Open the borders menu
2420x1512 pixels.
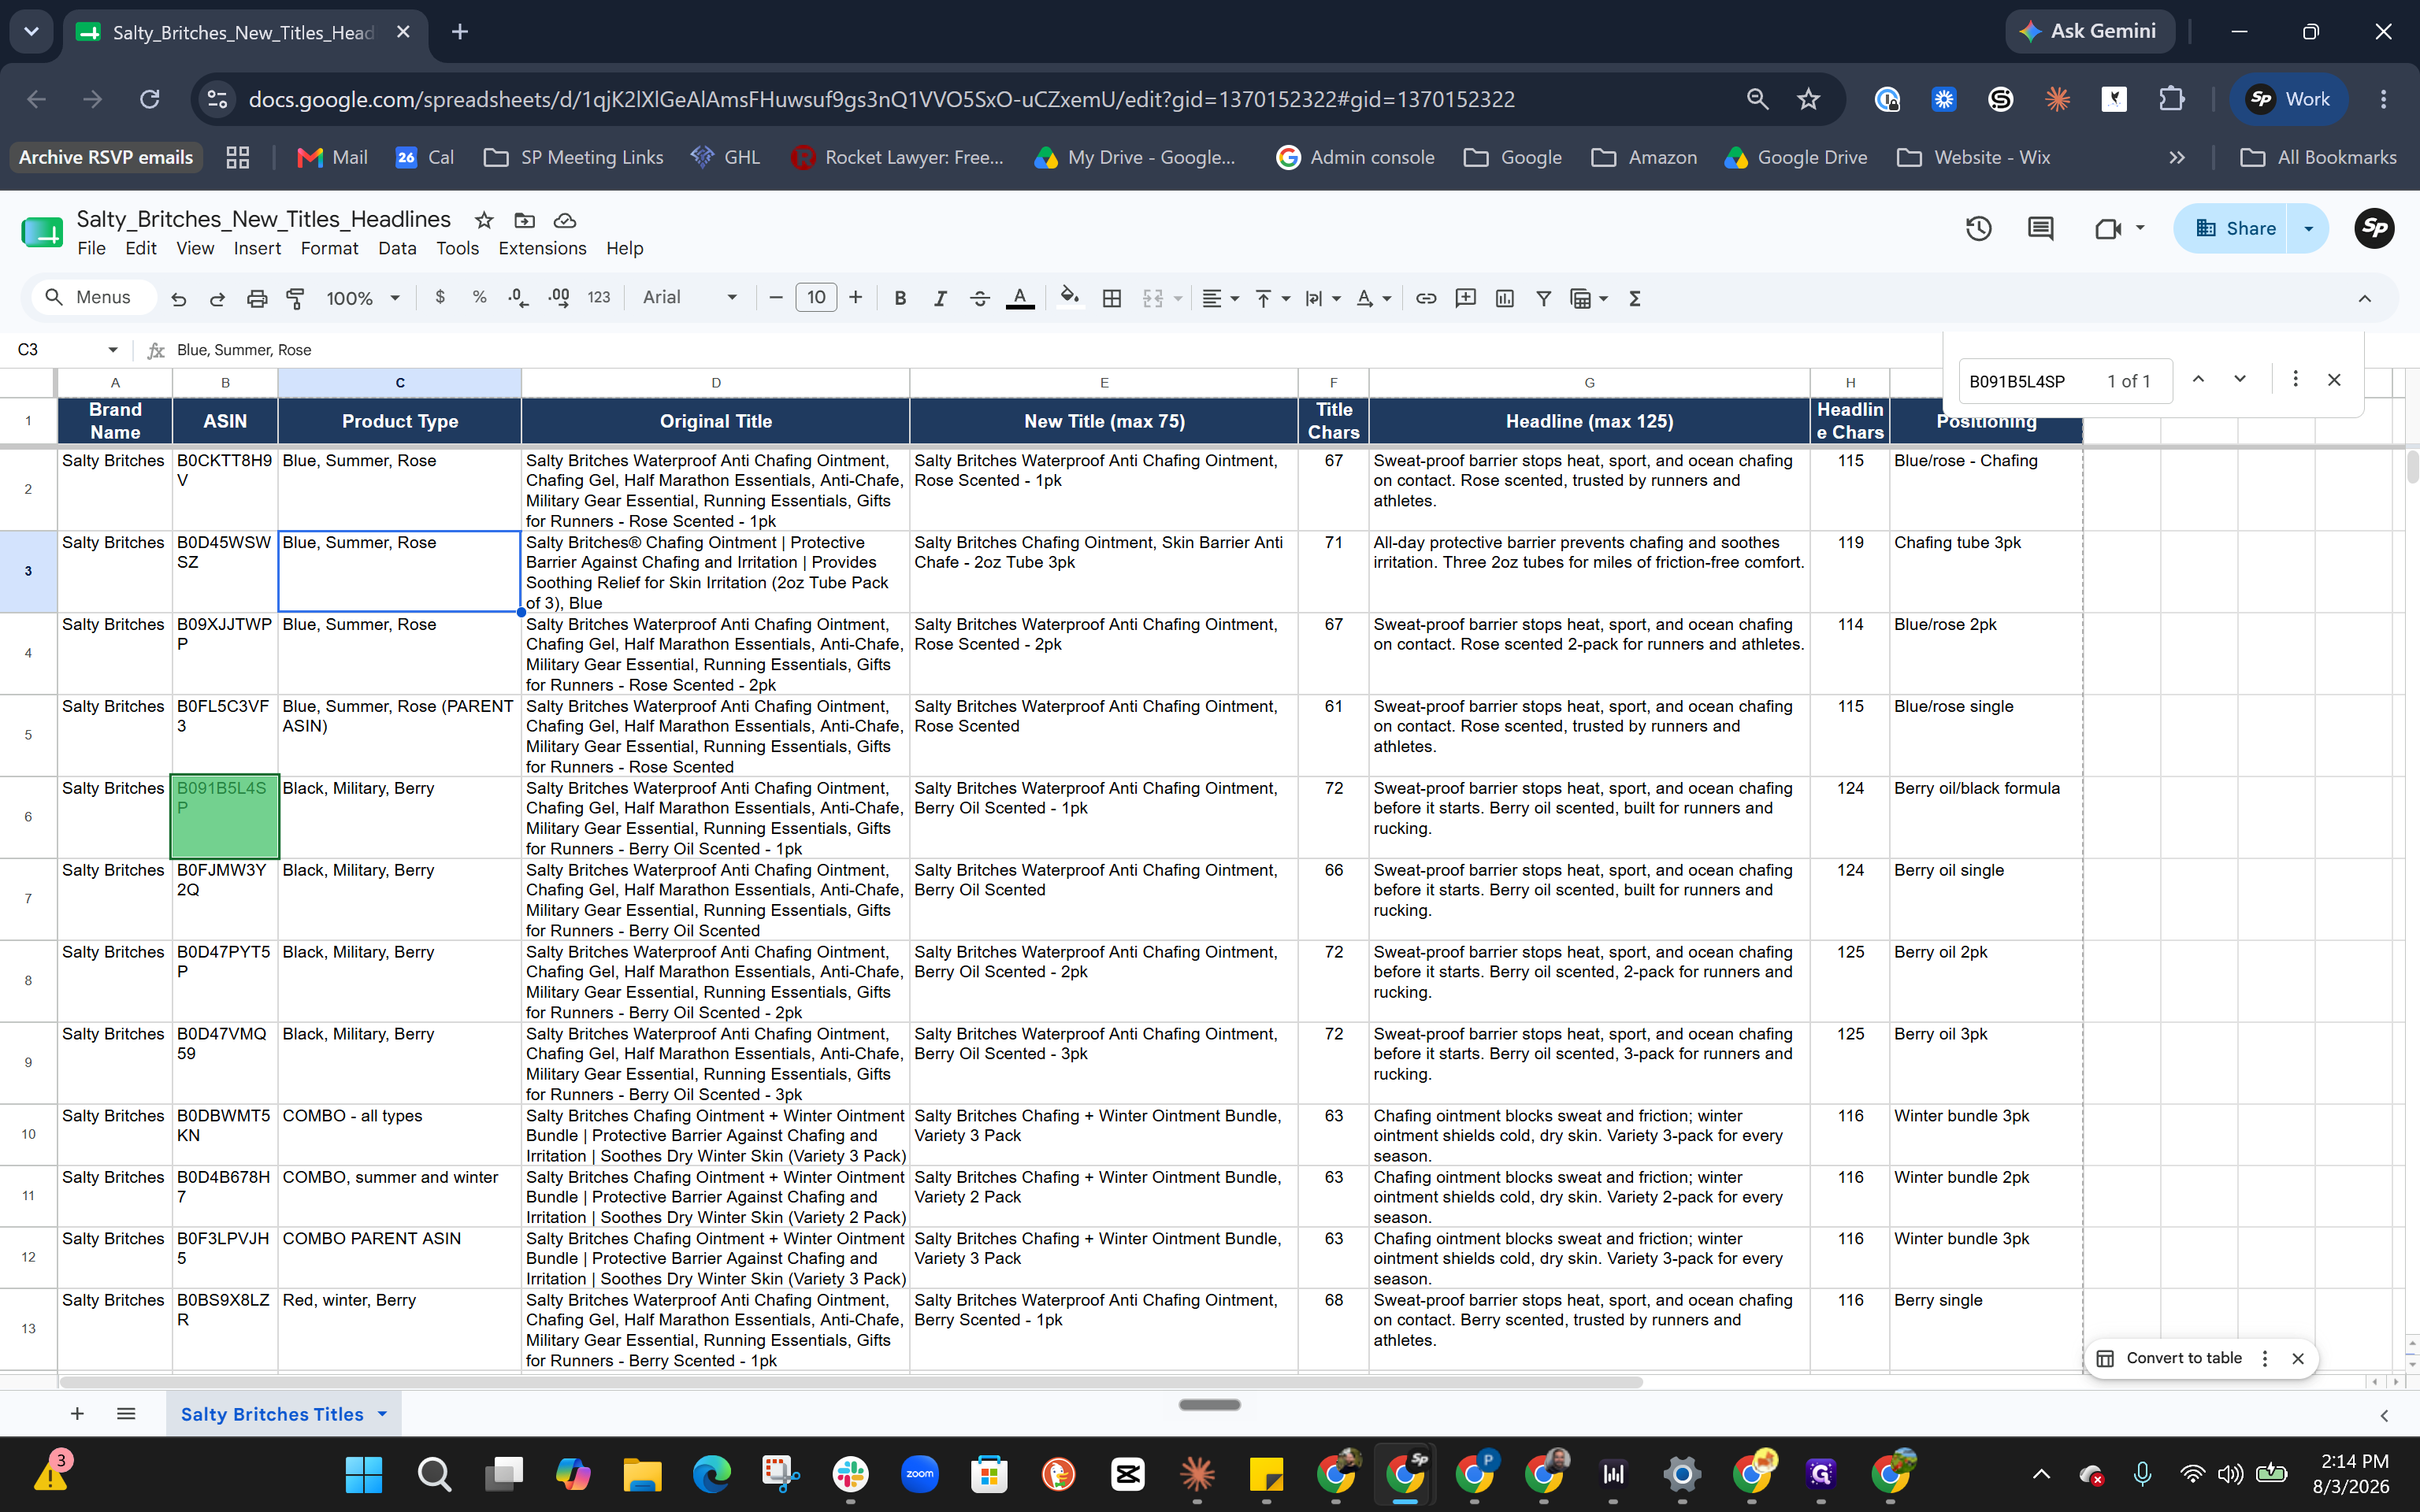pyautogui.click(x=1111, y=298)
